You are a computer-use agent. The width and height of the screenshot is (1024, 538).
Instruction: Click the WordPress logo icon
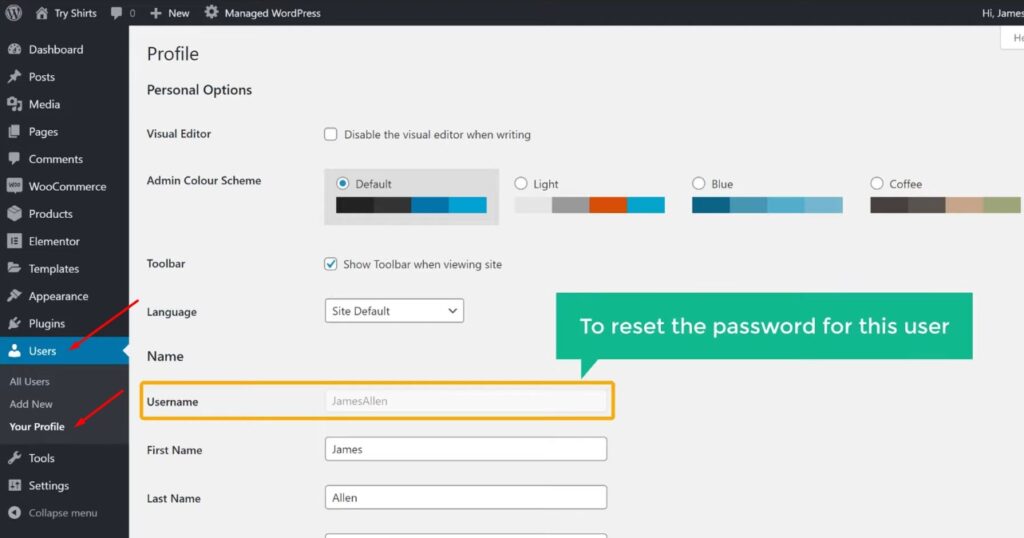click(x=14, y=13)
